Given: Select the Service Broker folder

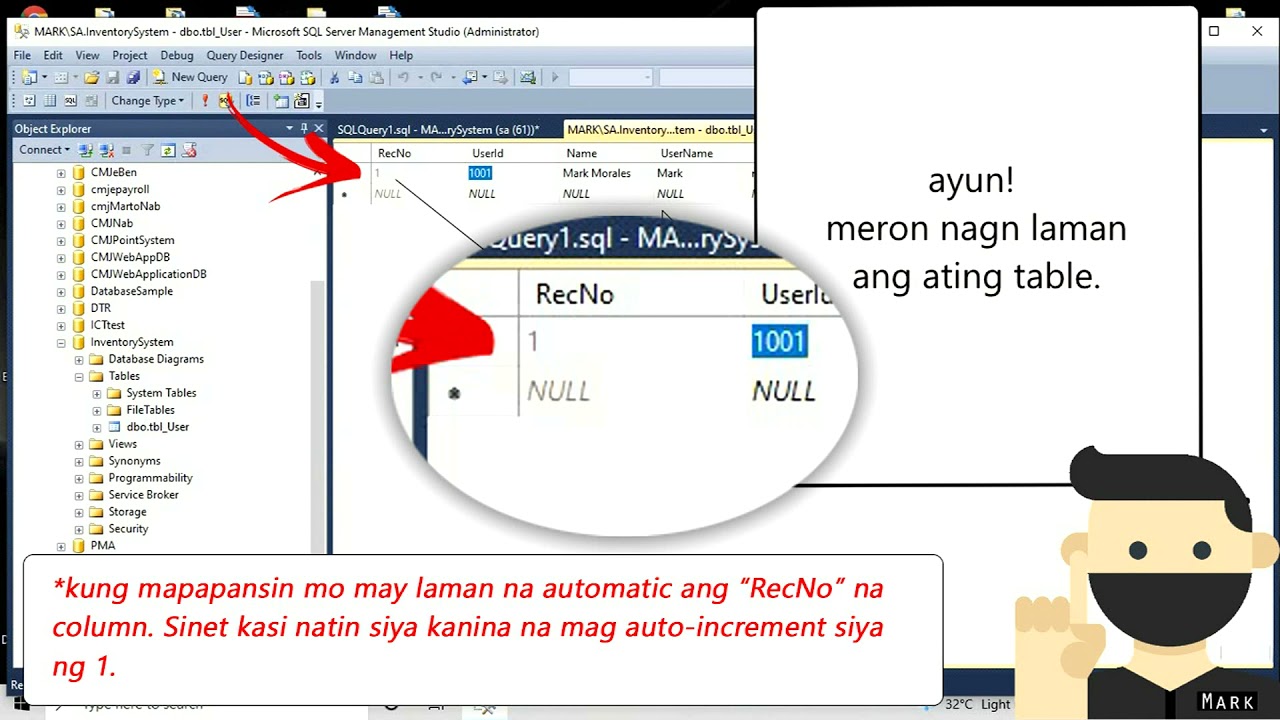Looking at the screenshot, I should point(144,495).
